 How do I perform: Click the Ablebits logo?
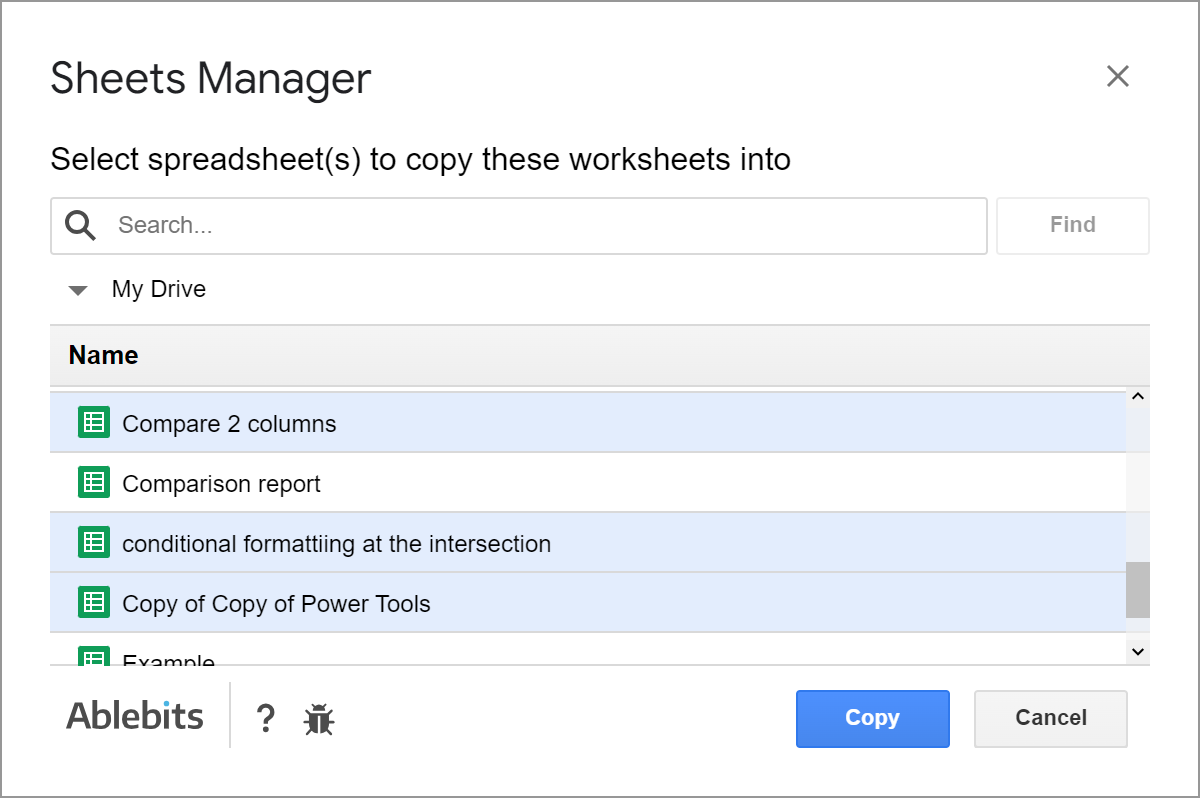(135, 716)
